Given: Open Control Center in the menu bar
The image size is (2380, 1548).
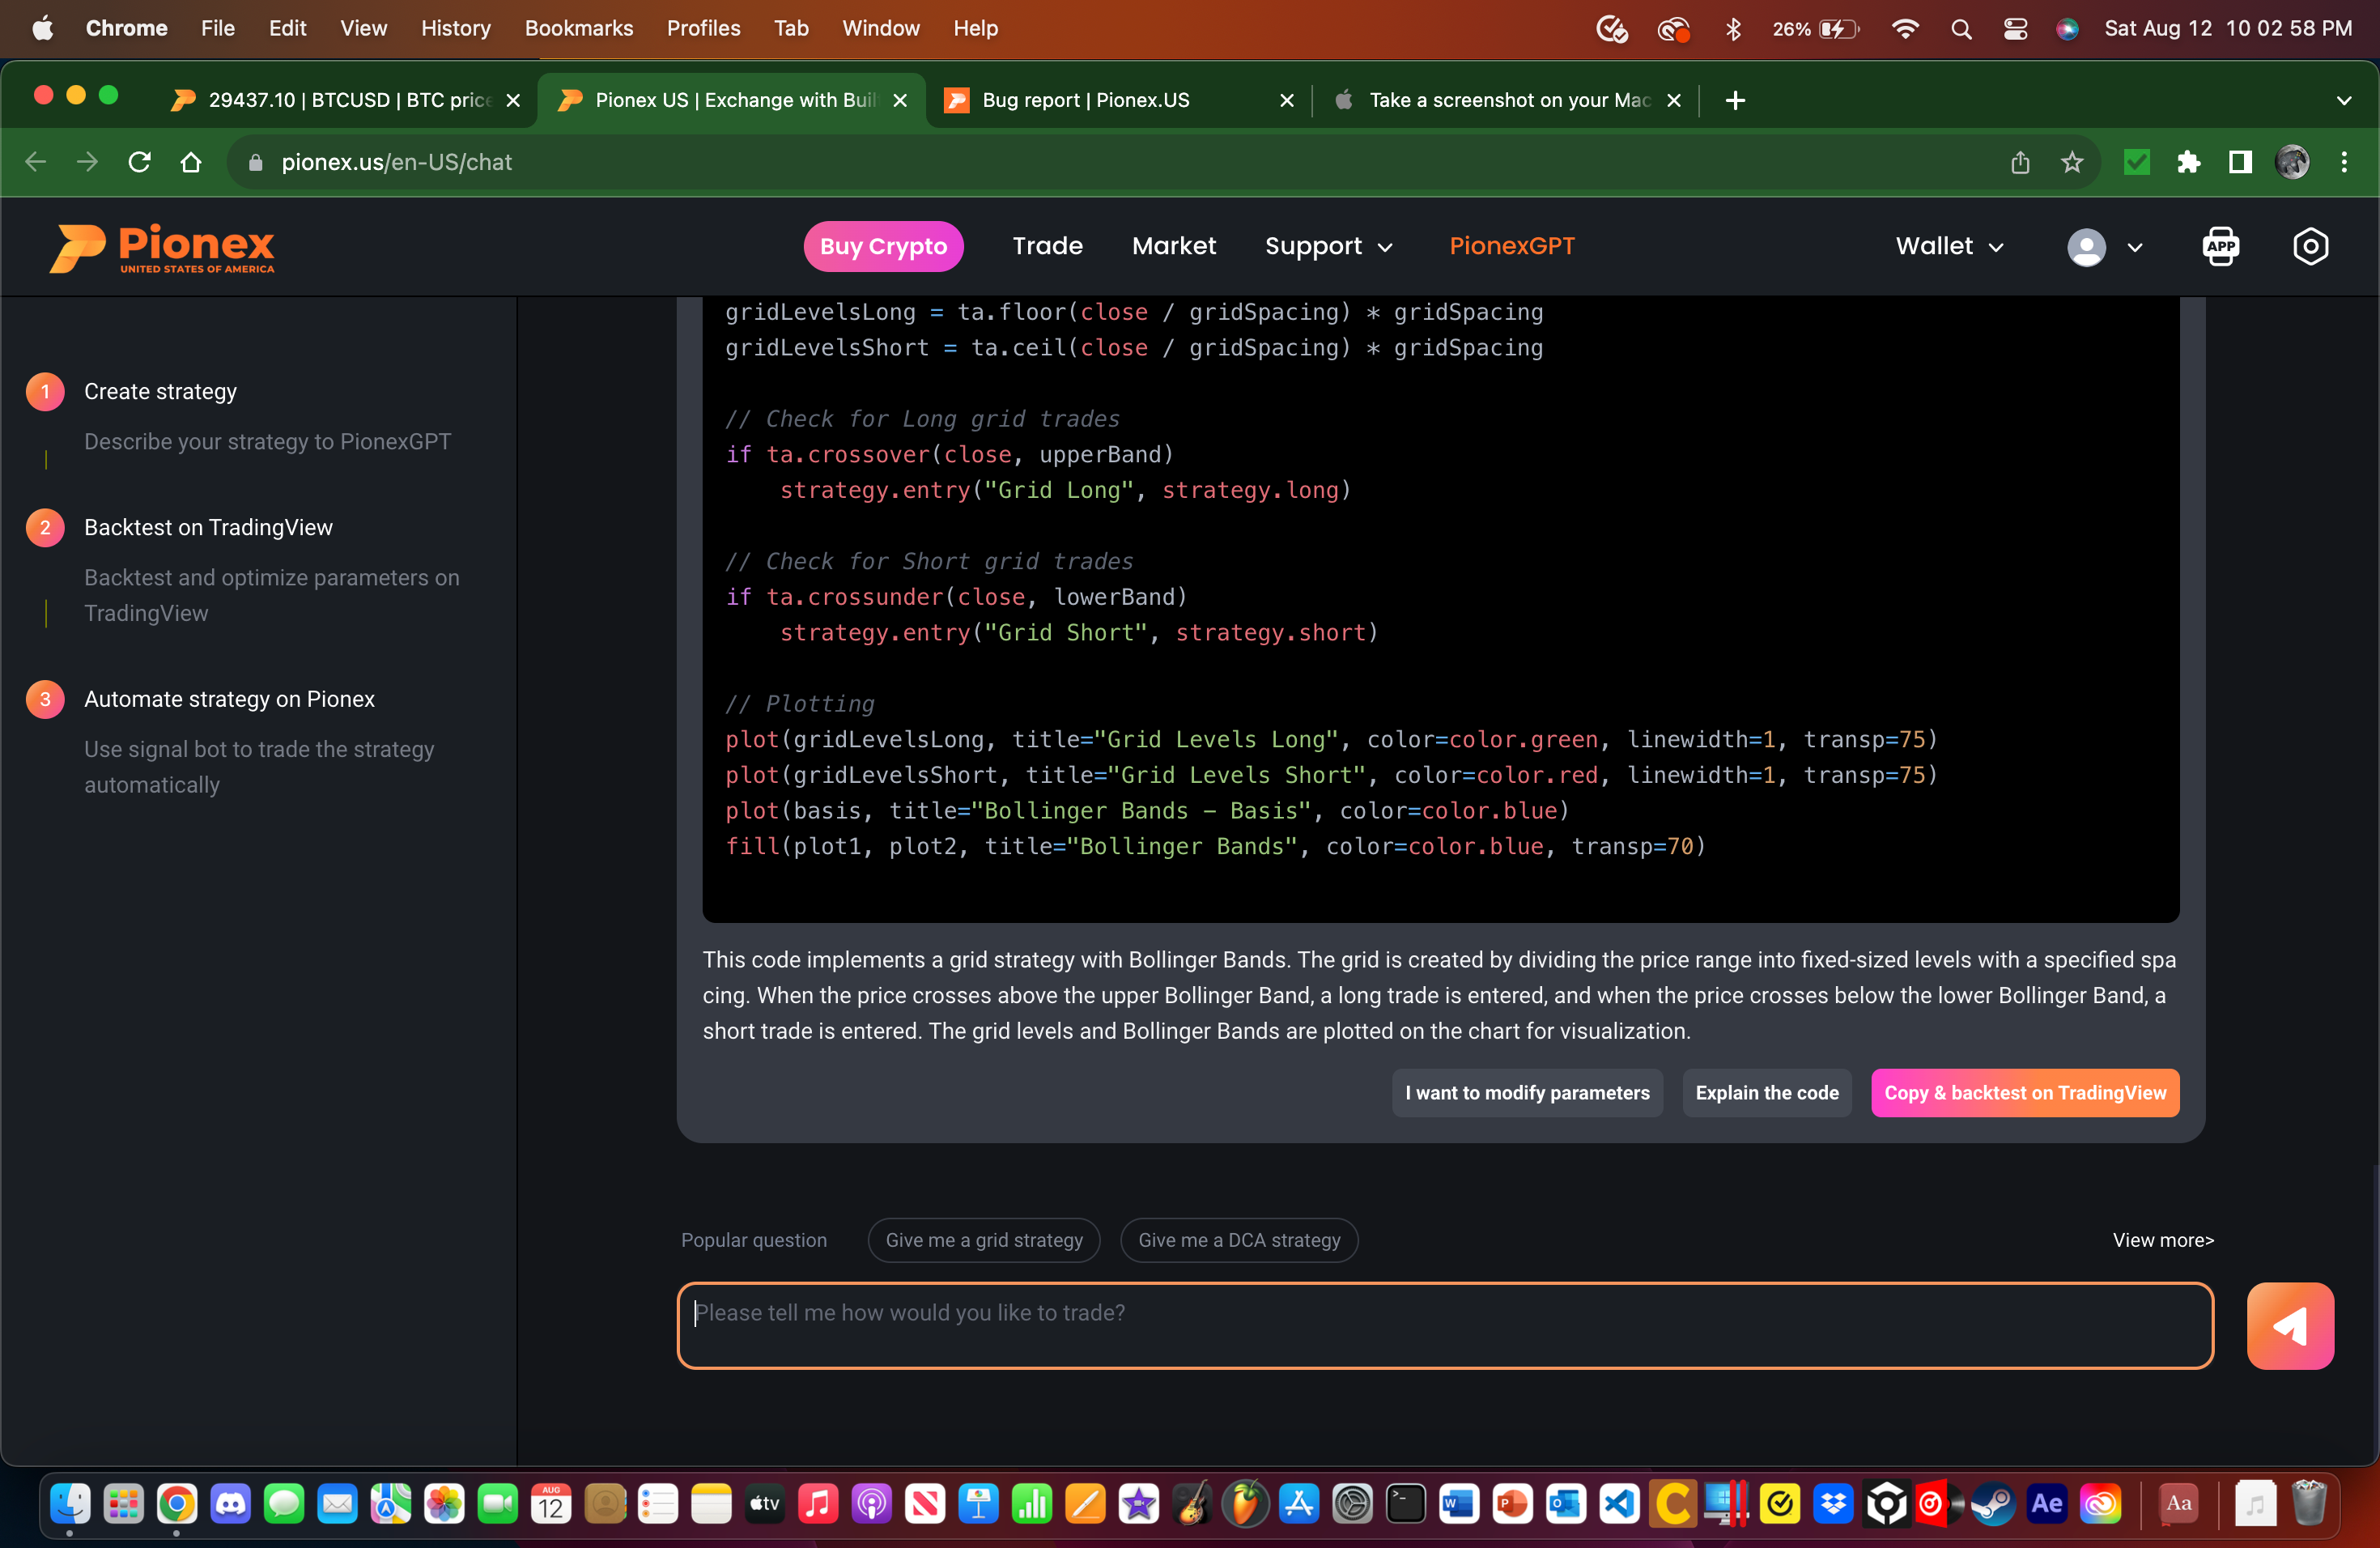Looking at the screenshot, I should [x=2015, y=29].
